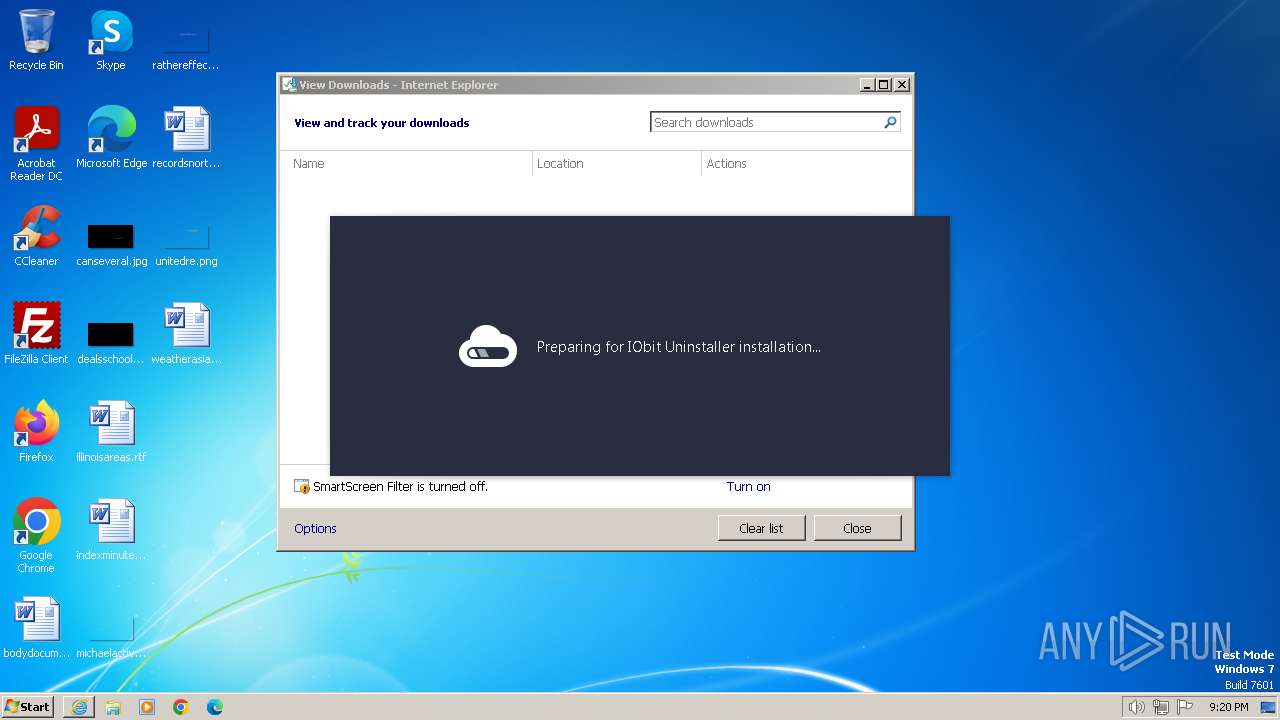This screenshot has height=720, width=1280.
Task: Click in the Search downloads field
Action: tap(765, 122)
